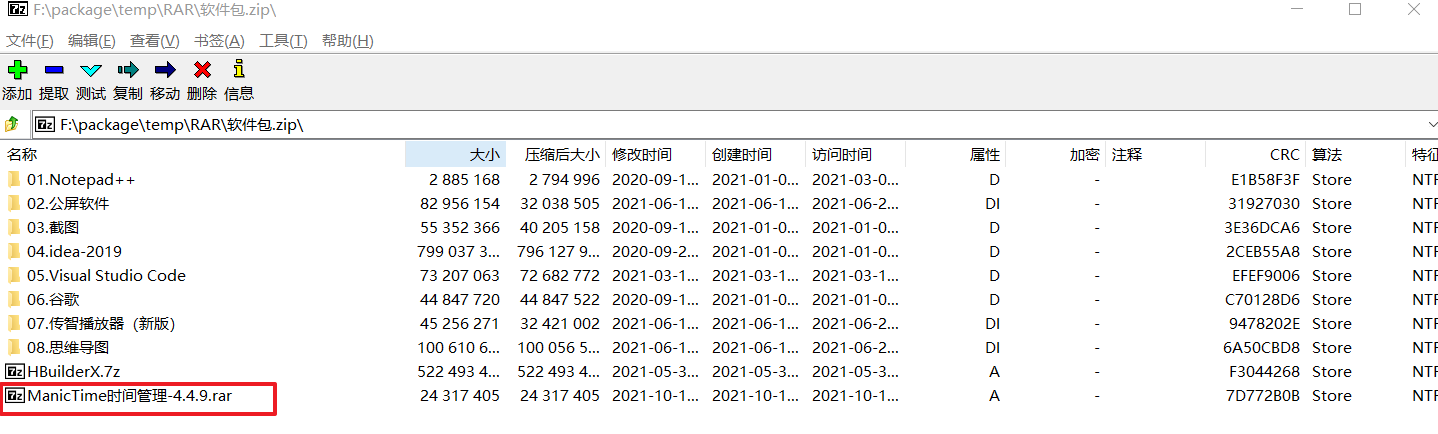Click size value 2 885 168

point(464,180)
